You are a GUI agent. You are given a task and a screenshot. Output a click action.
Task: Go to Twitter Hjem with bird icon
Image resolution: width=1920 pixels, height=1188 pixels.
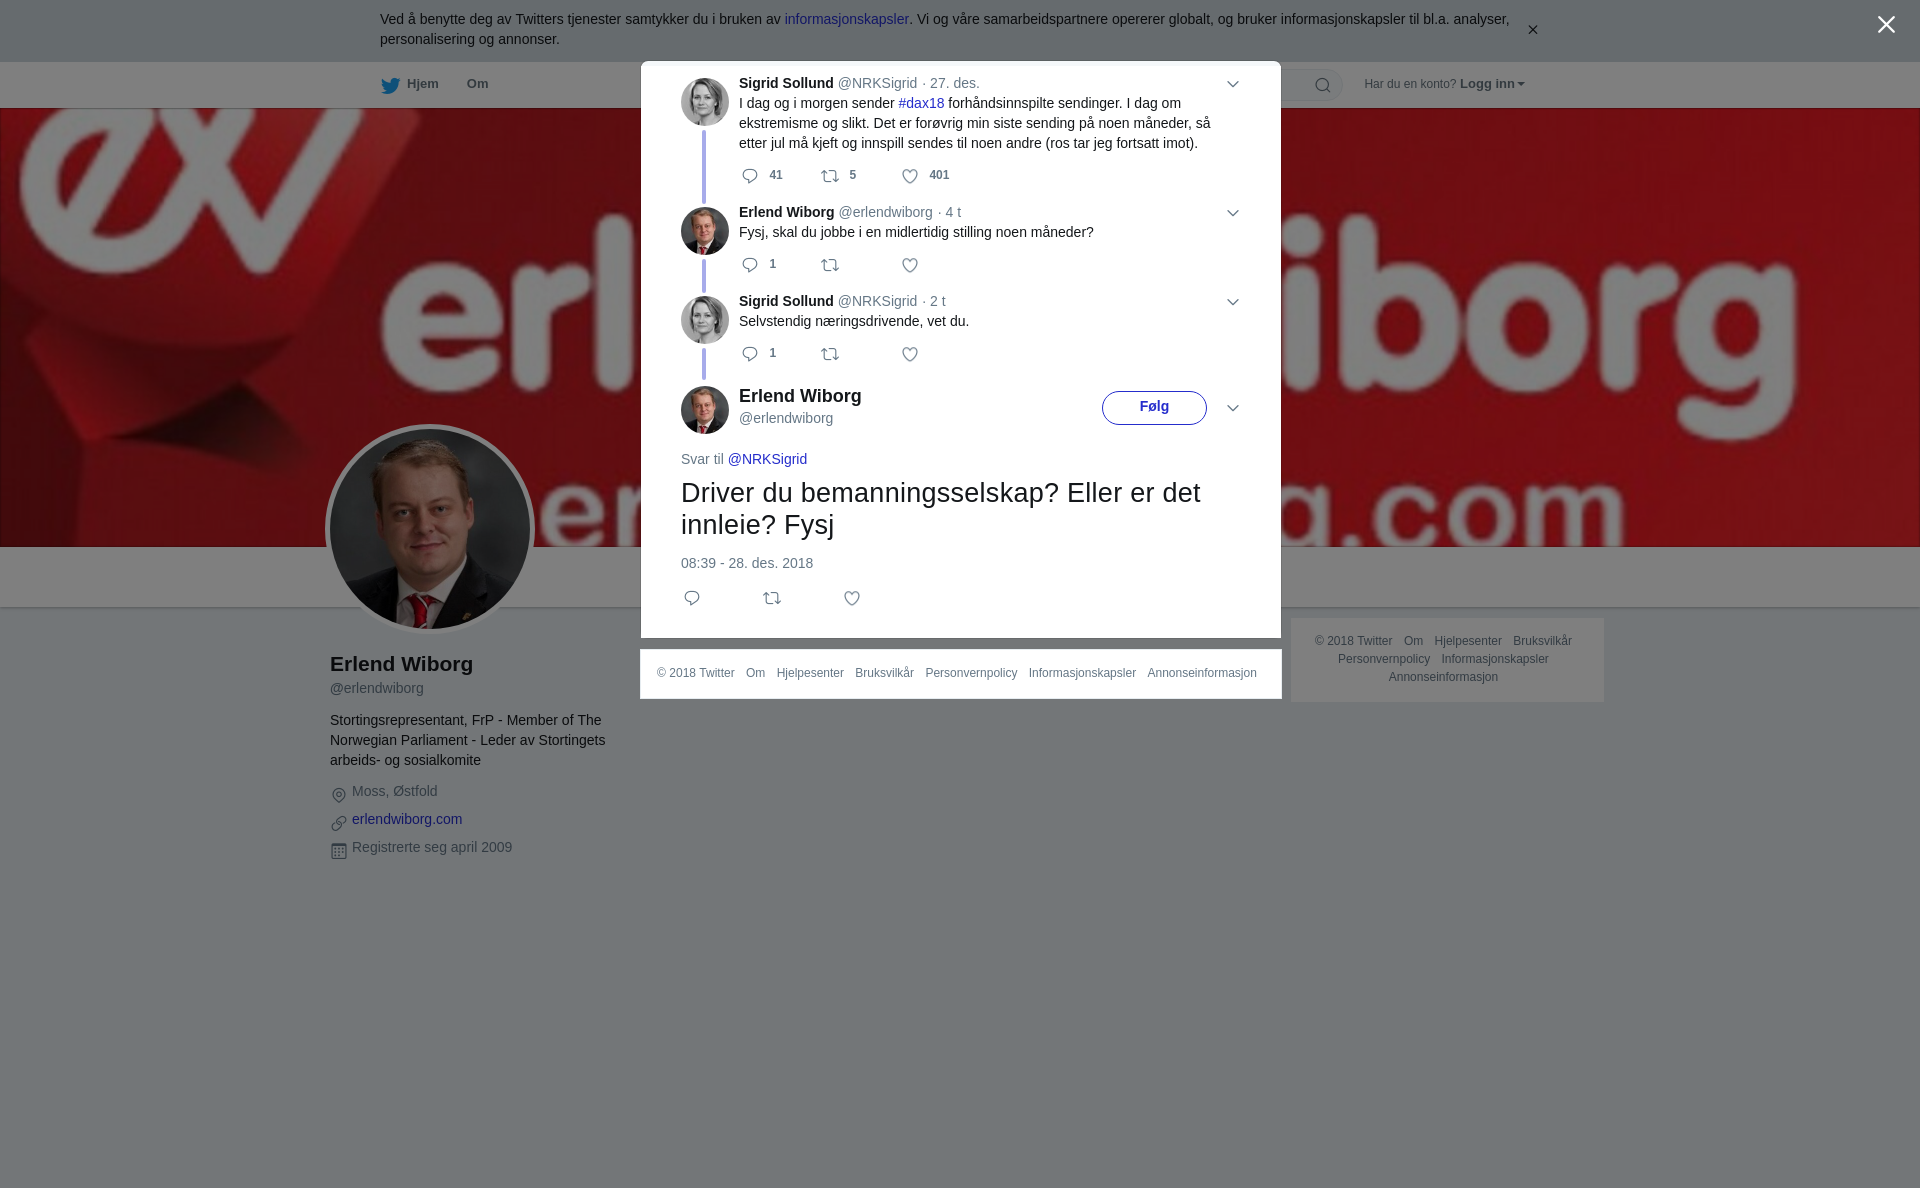(410, 85)
